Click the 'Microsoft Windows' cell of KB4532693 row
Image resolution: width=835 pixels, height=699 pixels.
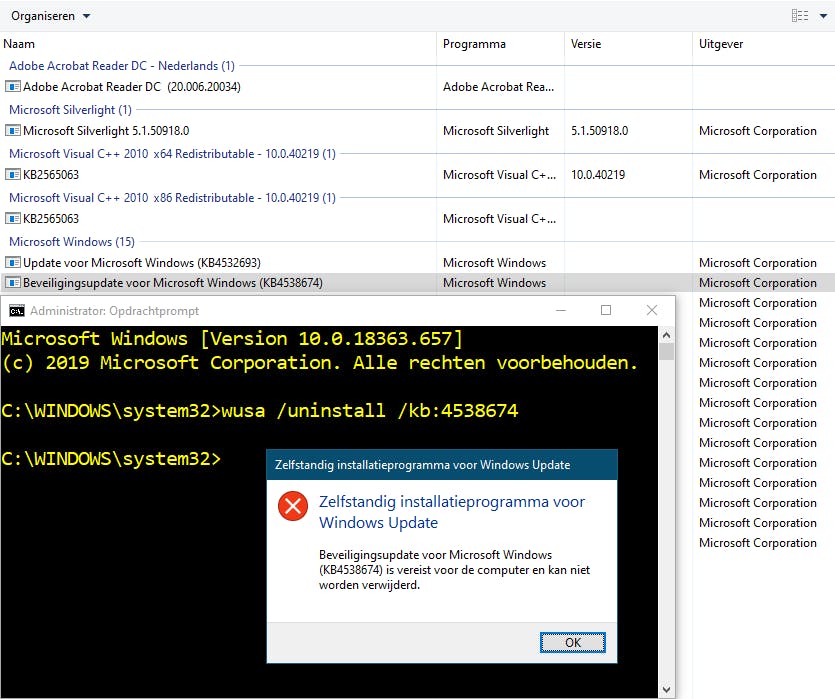494,263
